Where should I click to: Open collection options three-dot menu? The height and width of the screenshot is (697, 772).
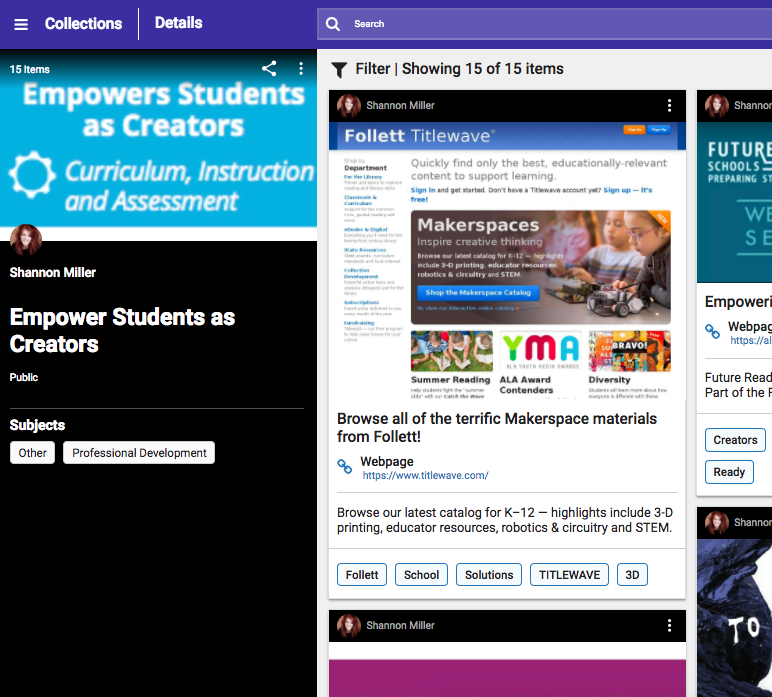click(x=301, y=68)
